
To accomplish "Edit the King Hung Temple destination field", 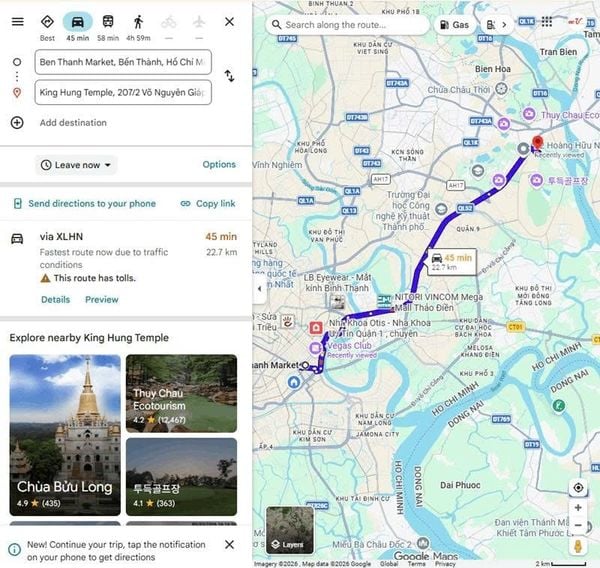I will coord(123,92).
